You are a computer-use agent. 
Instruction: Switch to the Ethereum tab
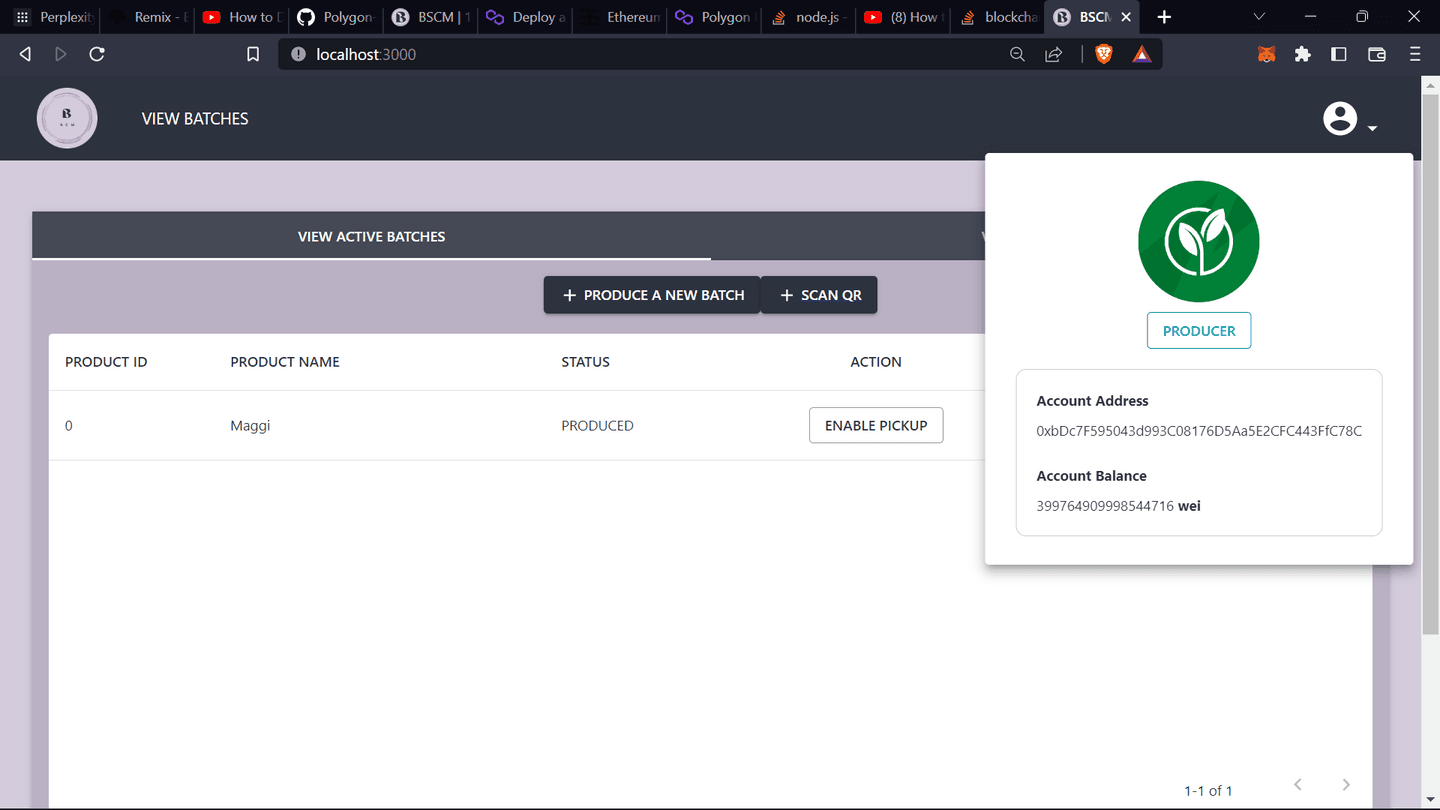click(619, 17)
